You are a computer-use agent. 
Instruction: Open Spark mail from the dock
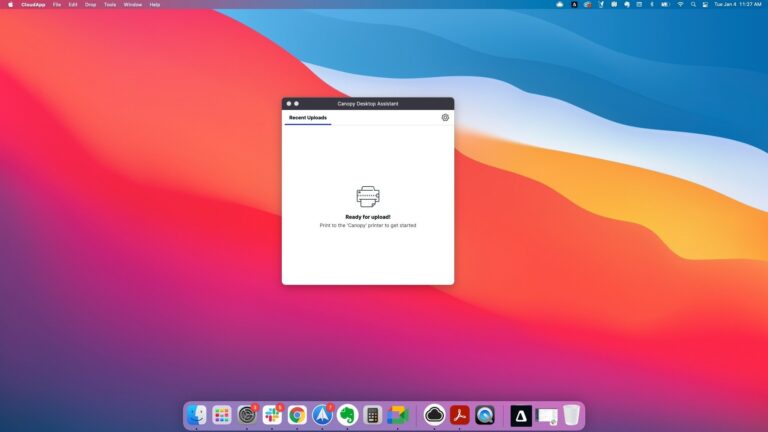322,415
